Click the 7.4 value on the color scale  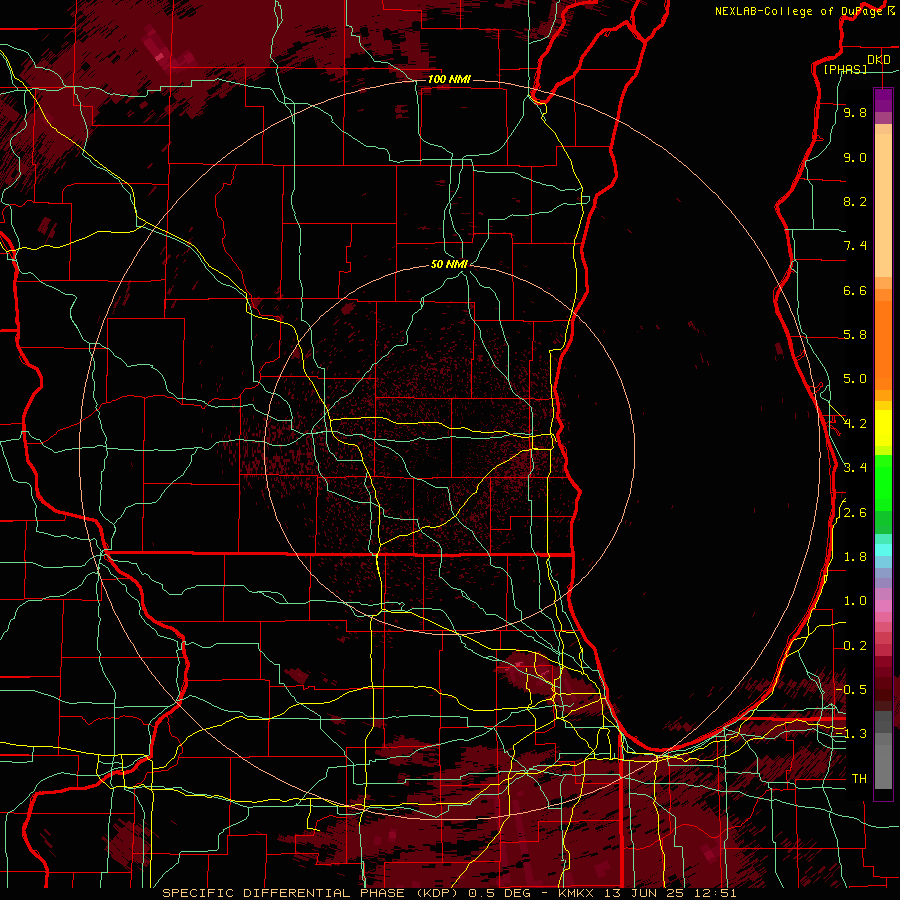pyautogui.click(x=855, y=246)
